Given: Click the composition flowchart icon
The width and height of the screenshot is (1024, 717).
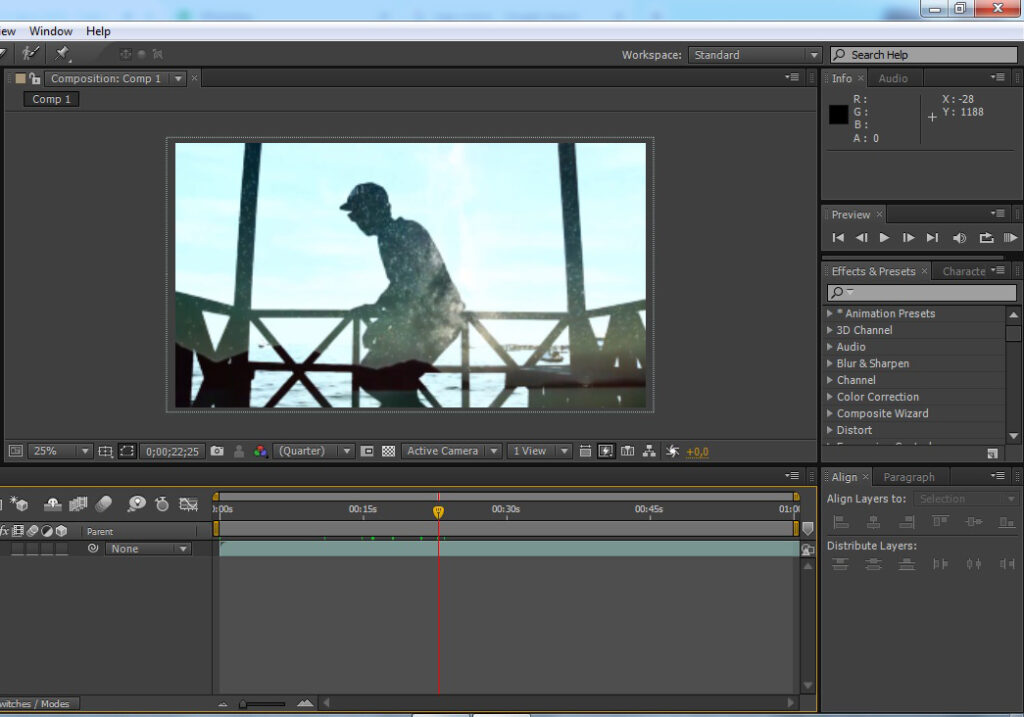Looking at the screenshot, I should click(649, 451).
